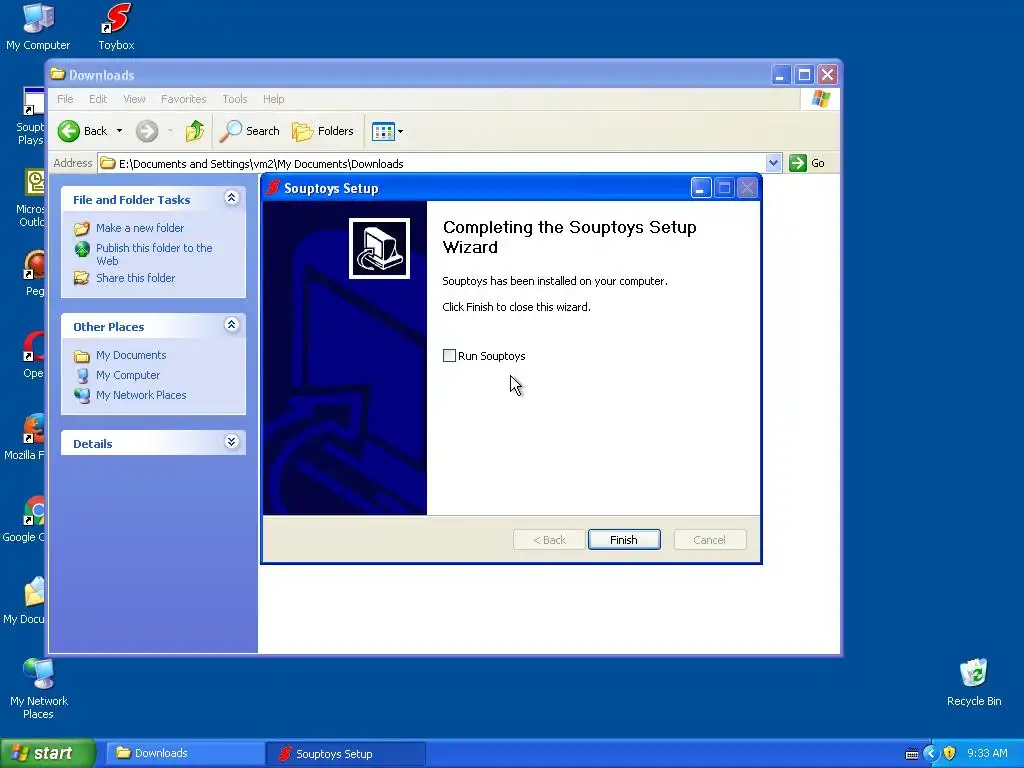
Task: Select the Recycle Bin icon
Action: click(x=974, y=682)
